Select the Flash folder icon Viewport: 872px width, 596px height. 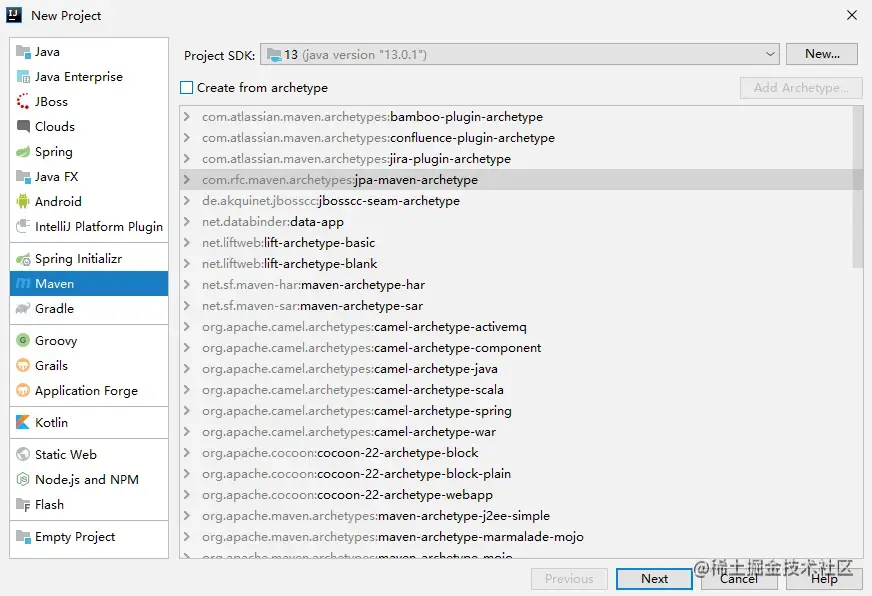point(23,505)
